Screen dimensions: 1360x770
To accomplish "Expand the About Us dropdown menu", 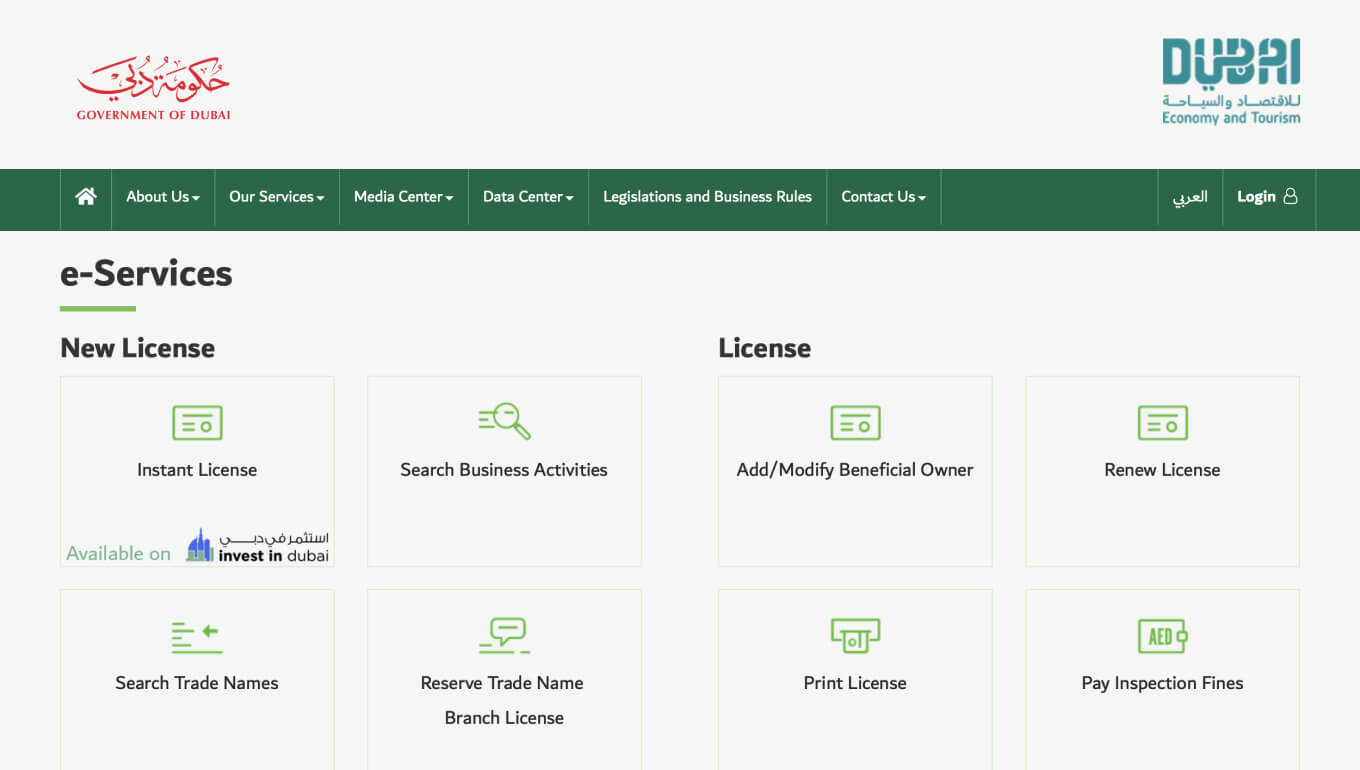I will [x=163, y=197].
